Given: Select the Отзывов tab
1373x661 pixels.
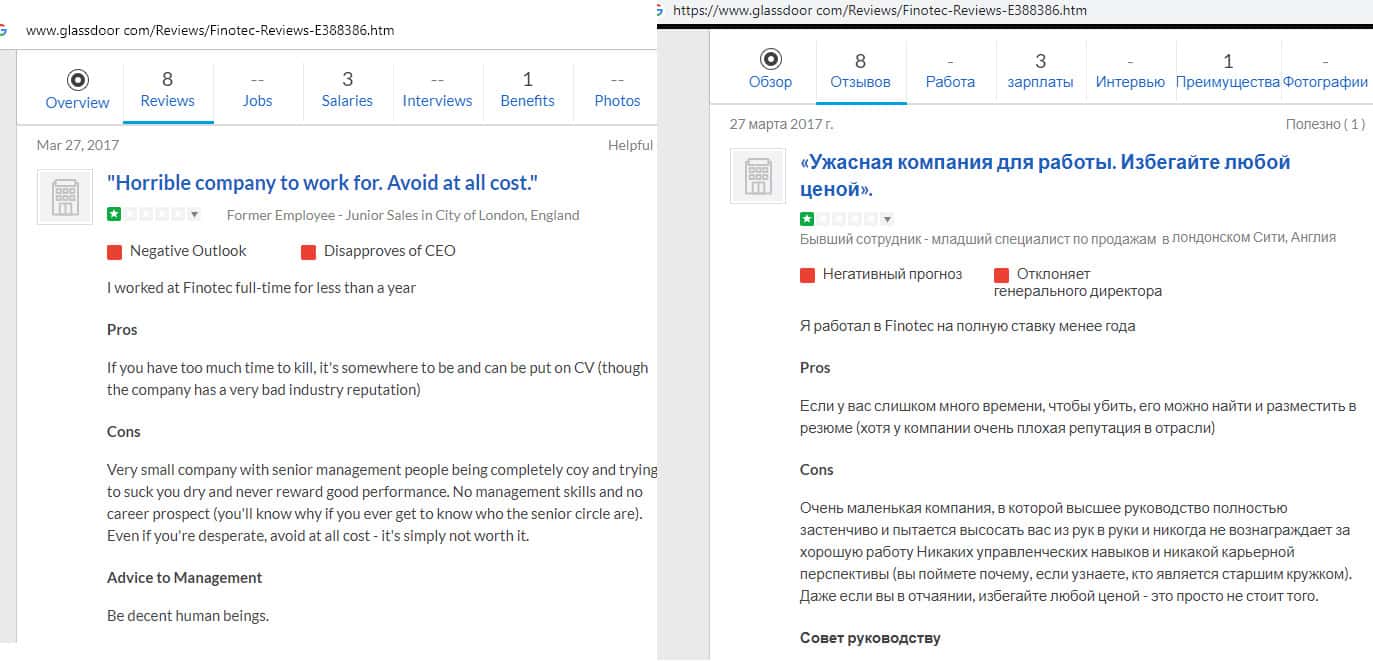Looking at the screenshot, I should (860, 71).
